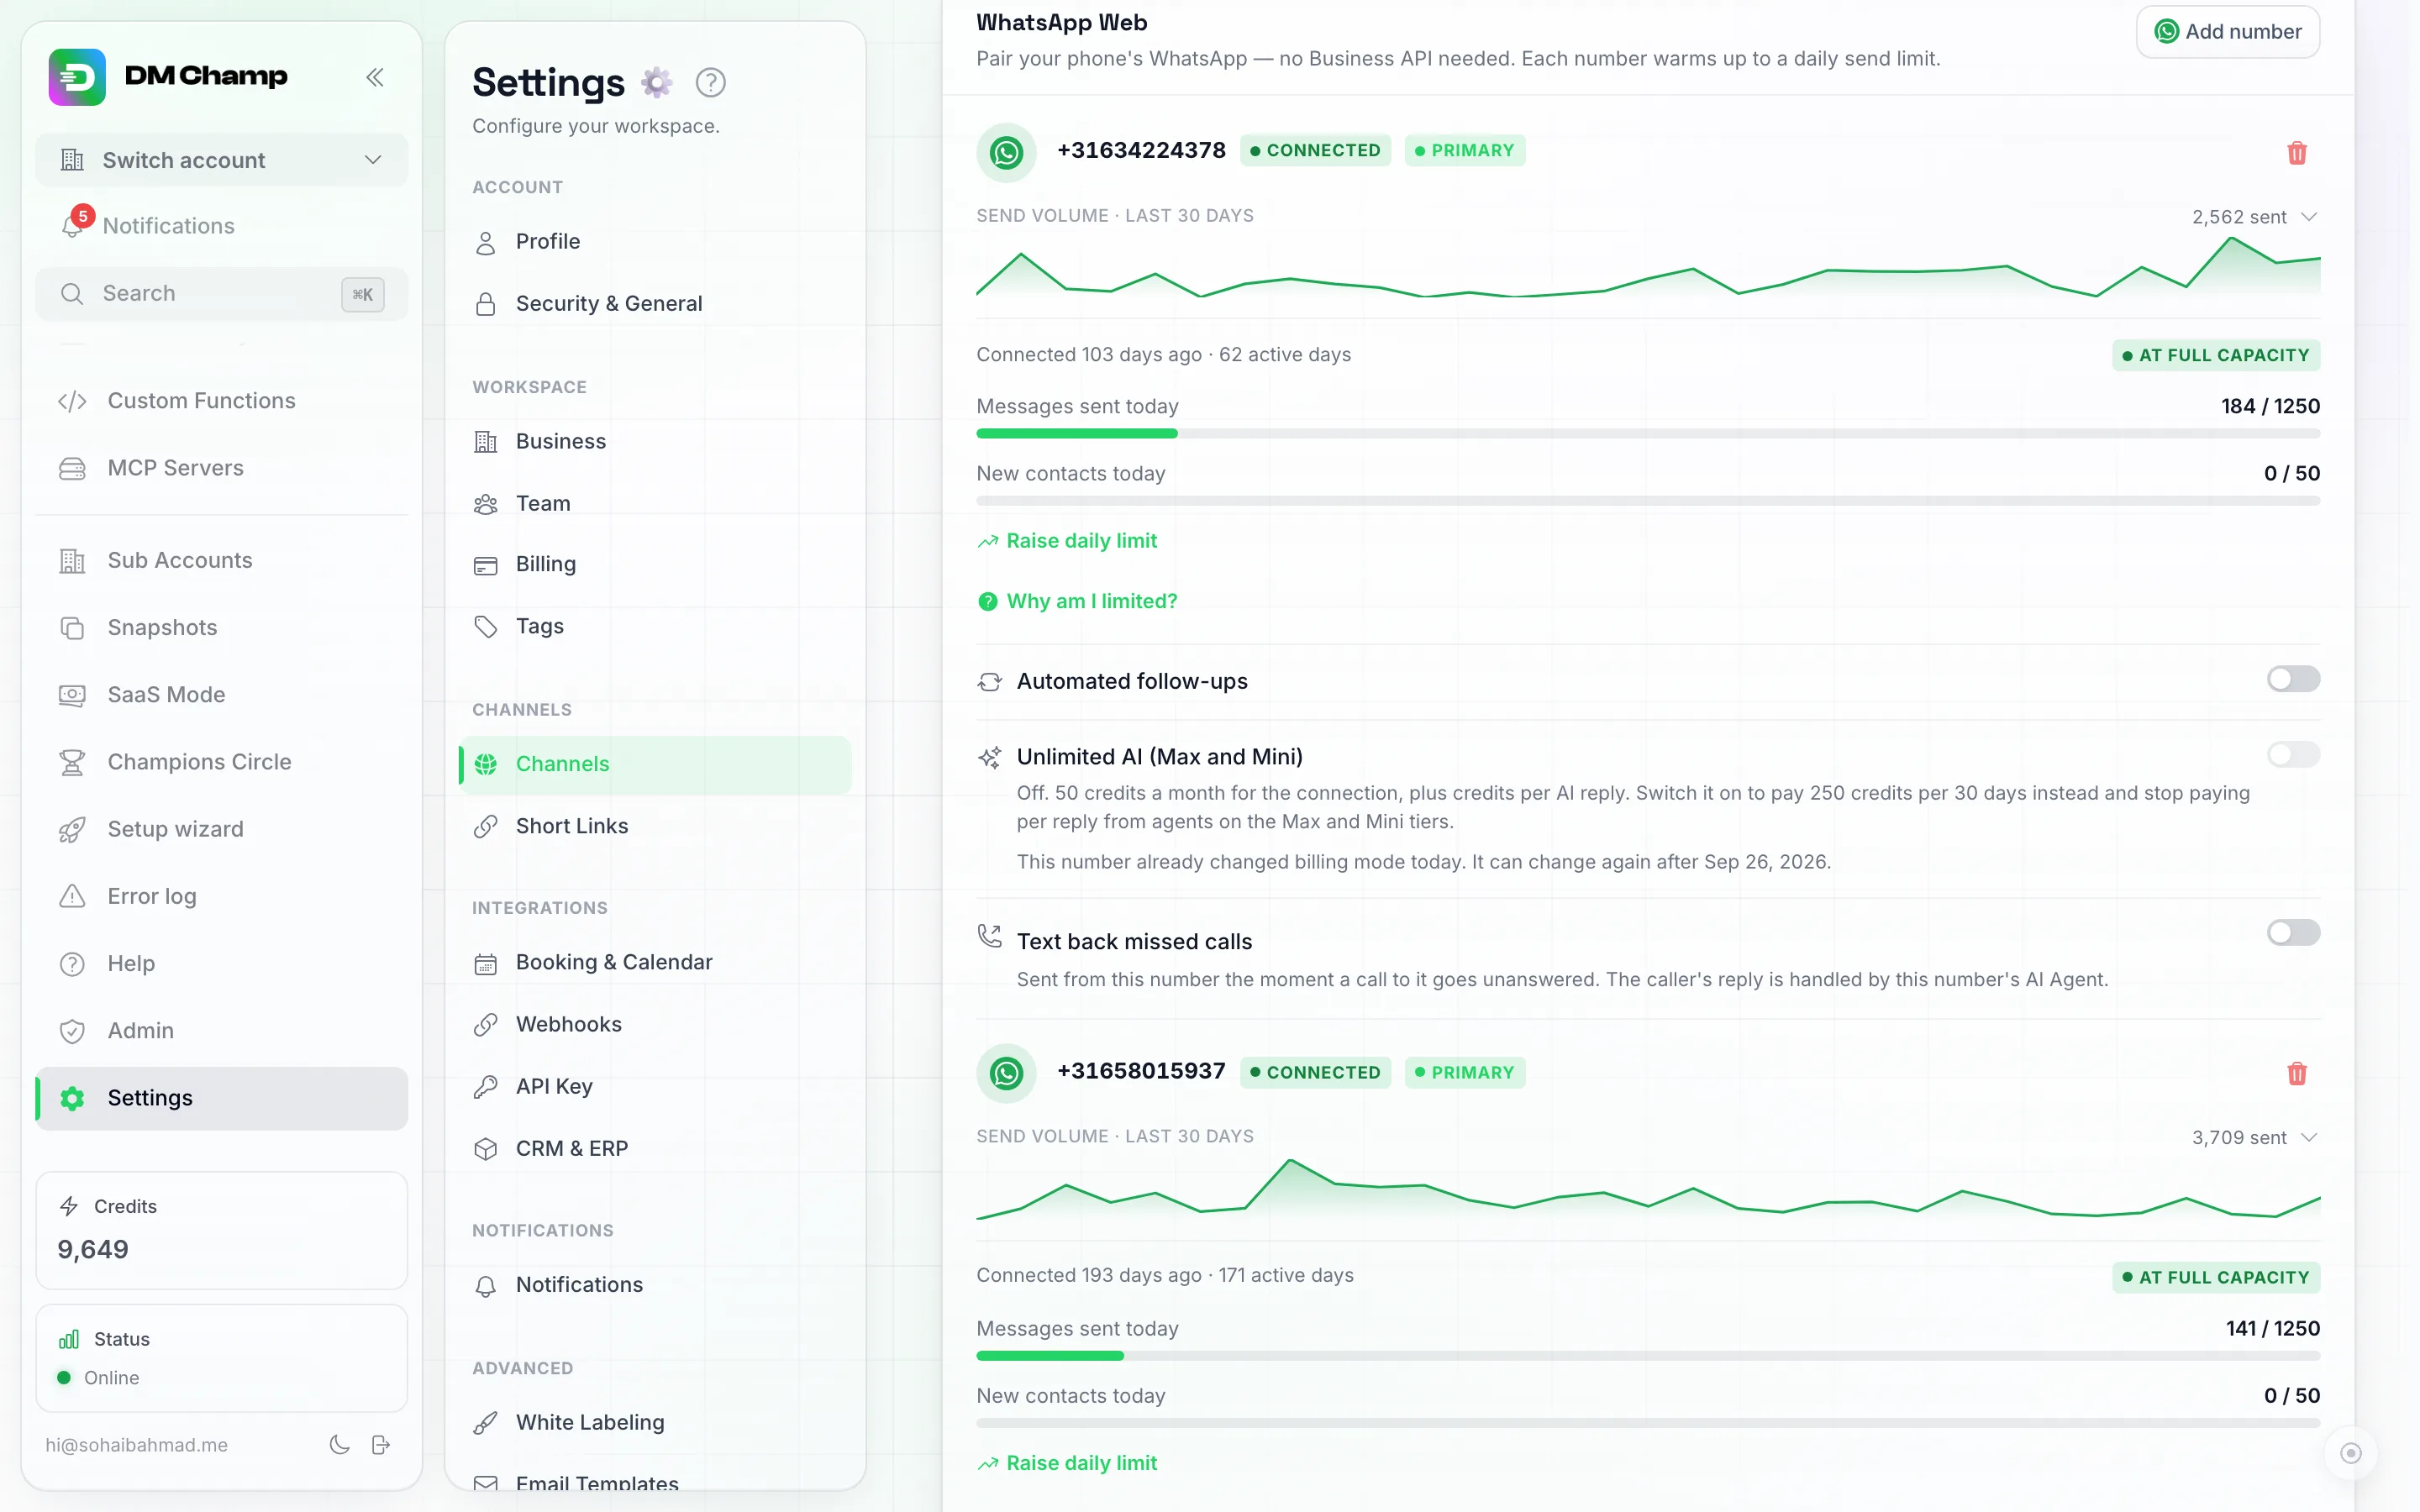Click the floating target icon bottom-right
The image size is (2420, 1512).
tap(2351, 1453)
